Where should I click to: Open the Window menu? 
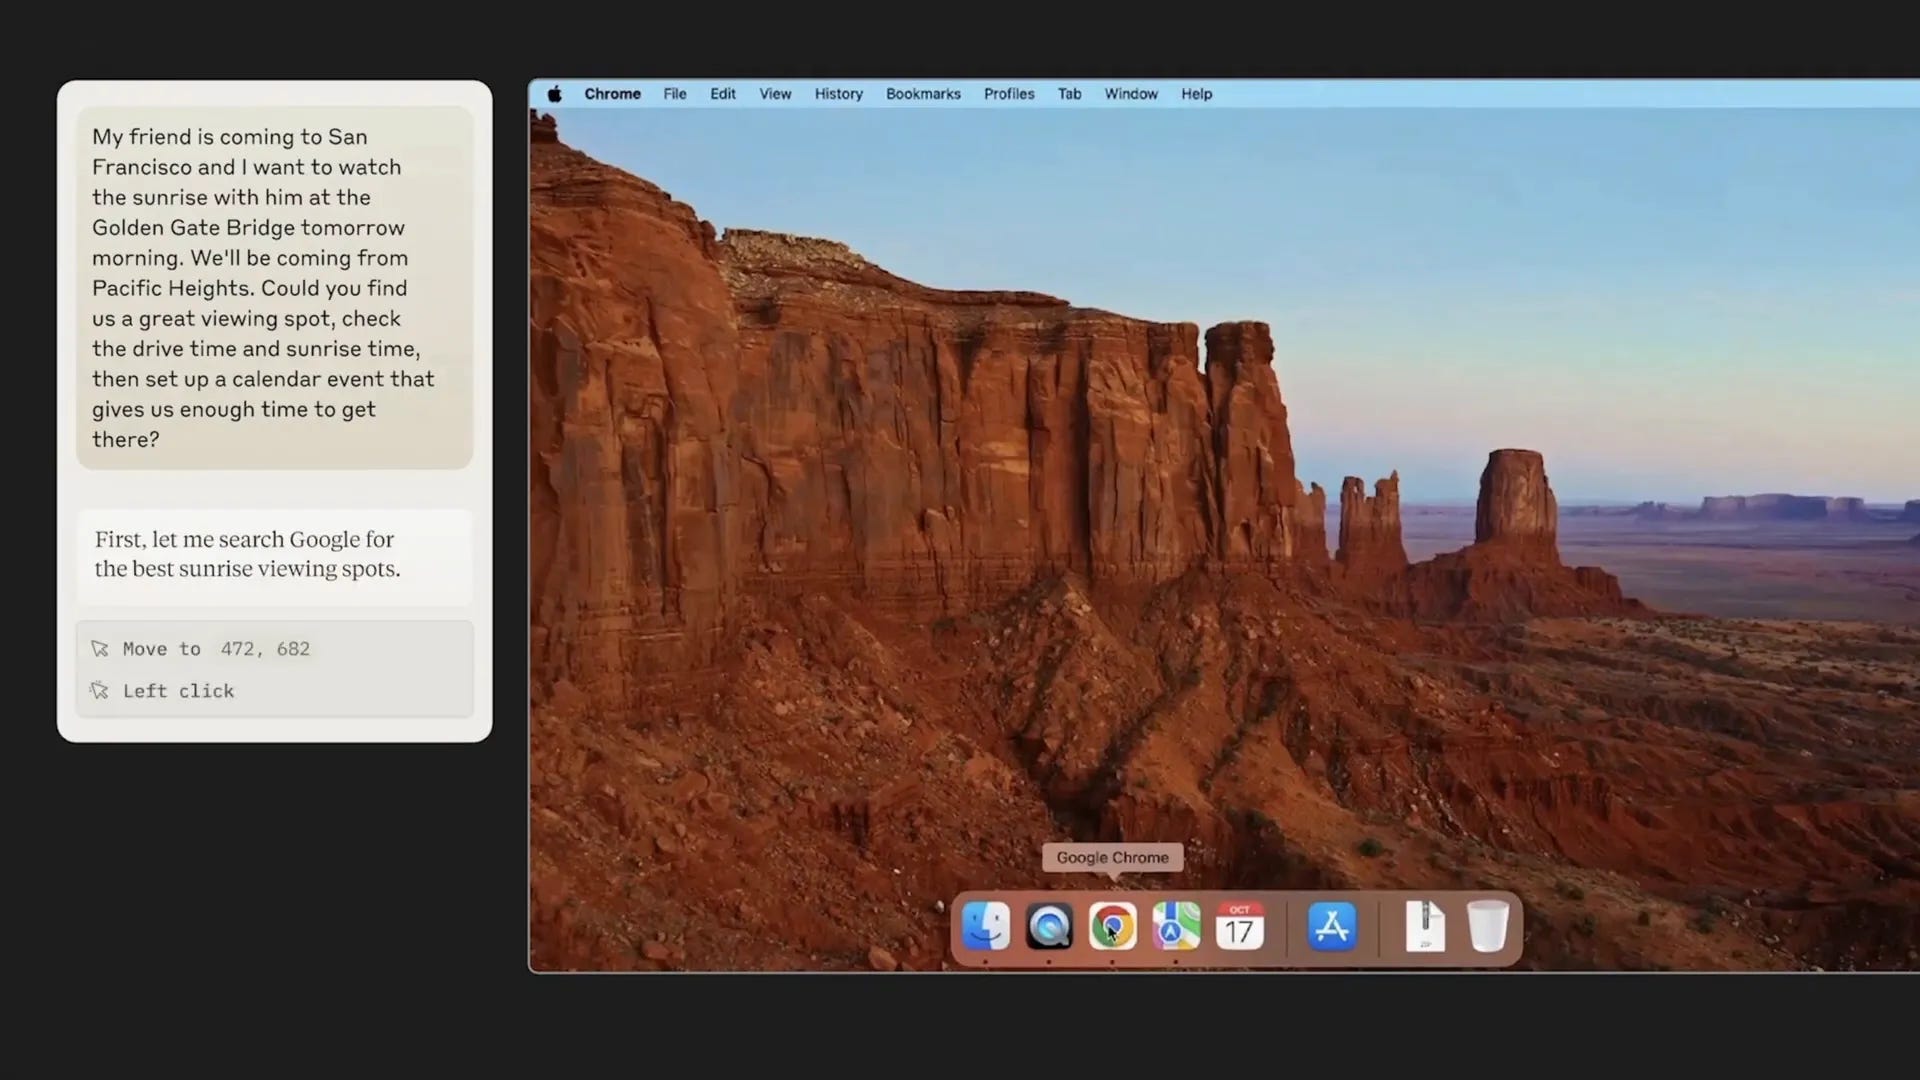(x=1131, y=94)
